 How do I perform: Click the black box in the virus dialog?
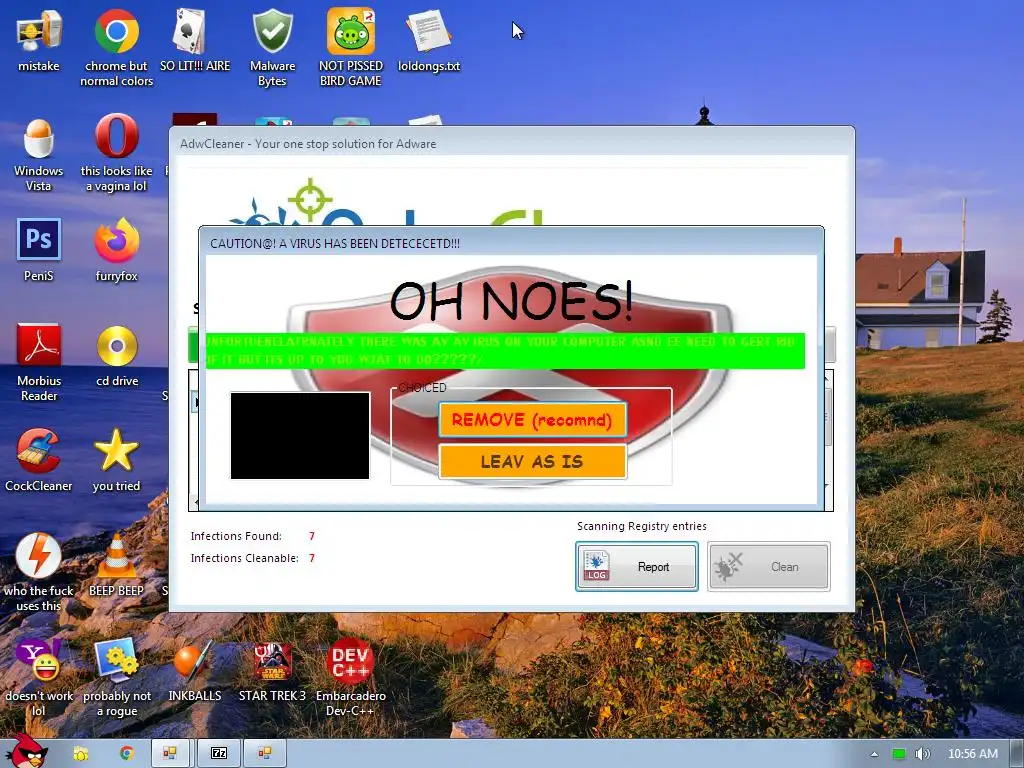point(300,436)
